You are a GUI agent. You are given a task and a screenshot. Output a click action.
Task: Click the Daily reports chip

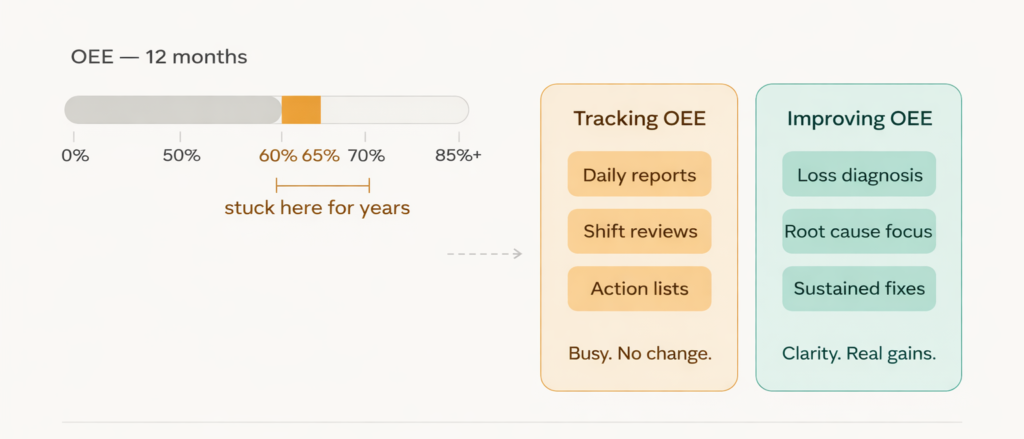639,174
